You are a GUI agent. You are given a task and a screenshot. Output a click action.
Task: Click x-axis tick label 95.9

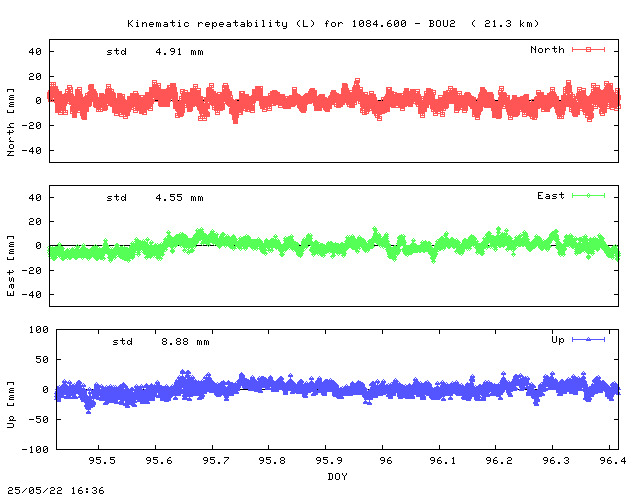329,460
